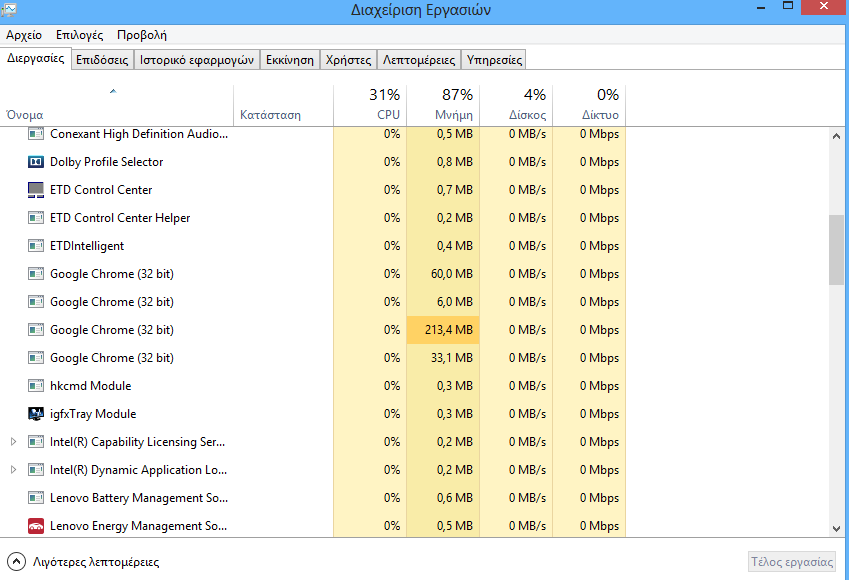Click the scrollbar down arrow

tap(836, 529)
